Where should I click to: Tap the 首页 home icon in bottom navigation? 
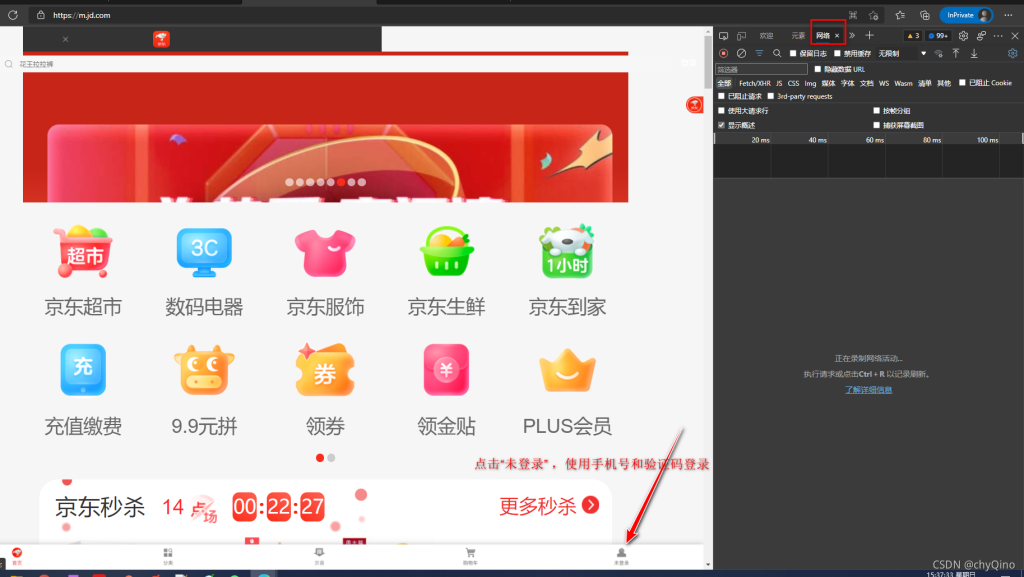pos(17,556)
